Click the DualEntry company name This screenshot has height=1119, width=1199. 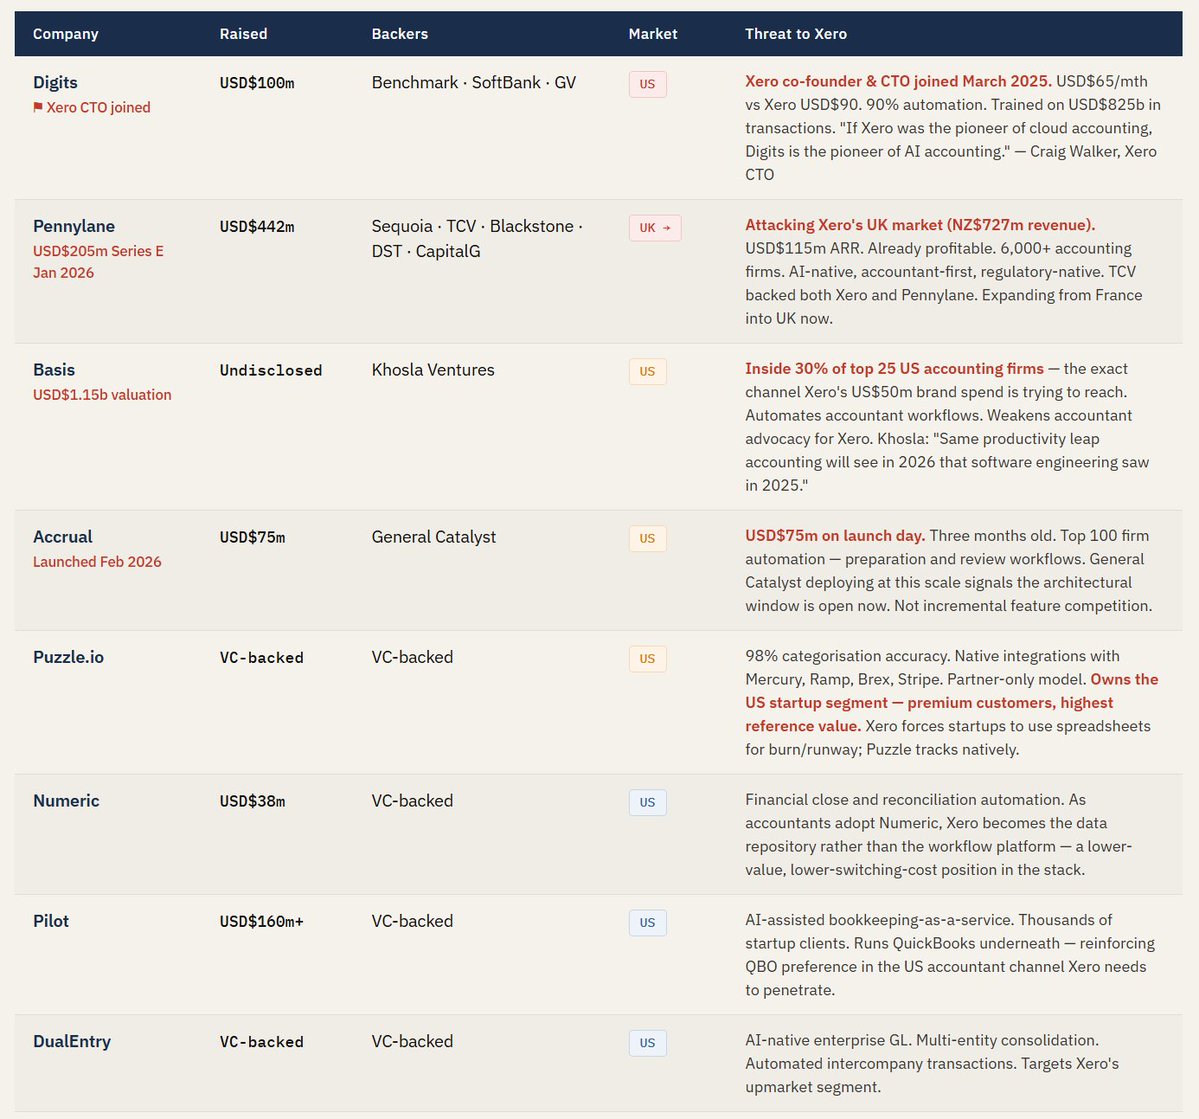pyautogui.click(x=72, y=1041)
